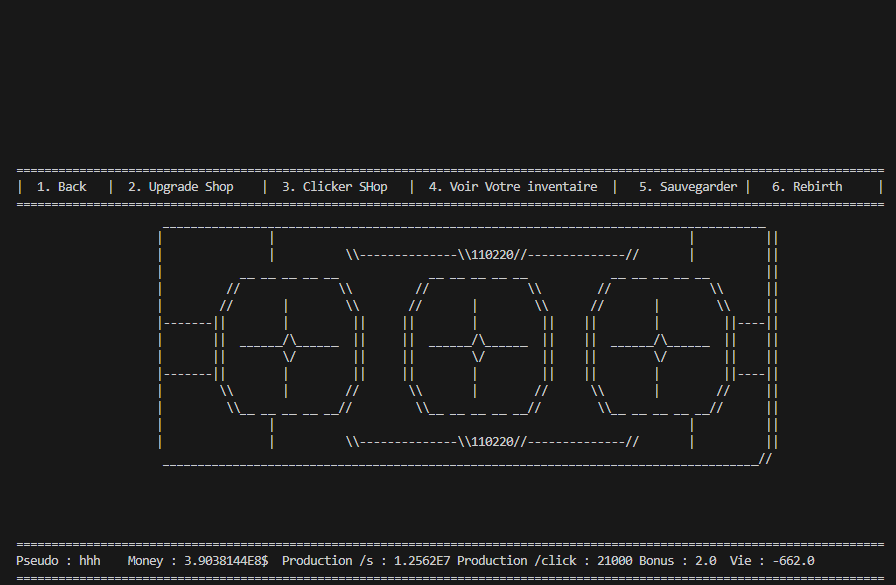Open the '3. Clicker SHop' entry
Viewport: 896px width, 585px height.
334,187
